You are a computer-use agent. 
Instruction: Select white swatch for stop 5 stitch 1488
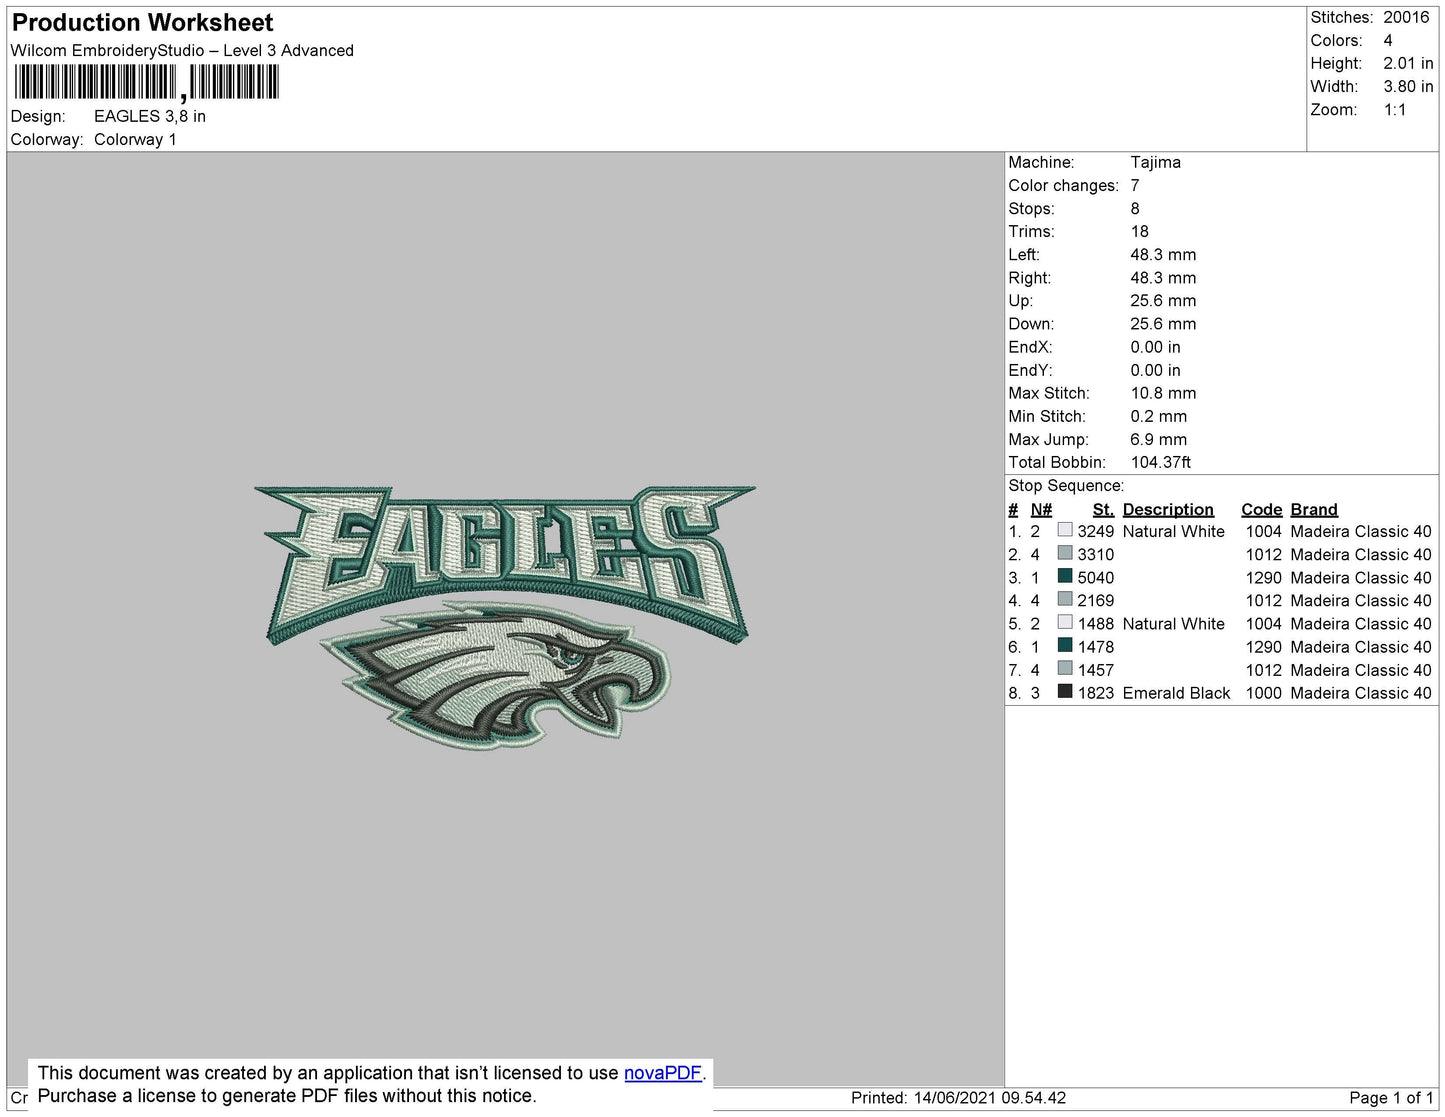coord(1065,622)
